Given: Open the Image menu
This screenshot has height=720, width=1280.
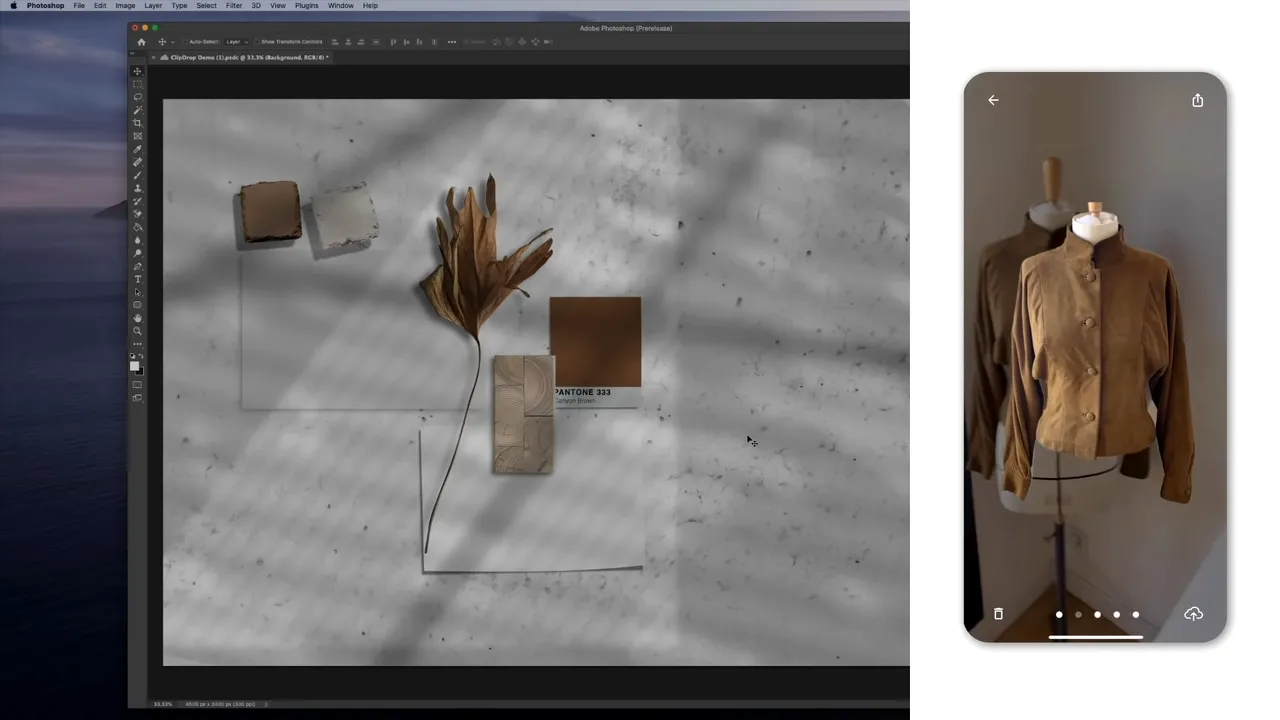Looking at the screenshot, I should click(x=125, y=6).
